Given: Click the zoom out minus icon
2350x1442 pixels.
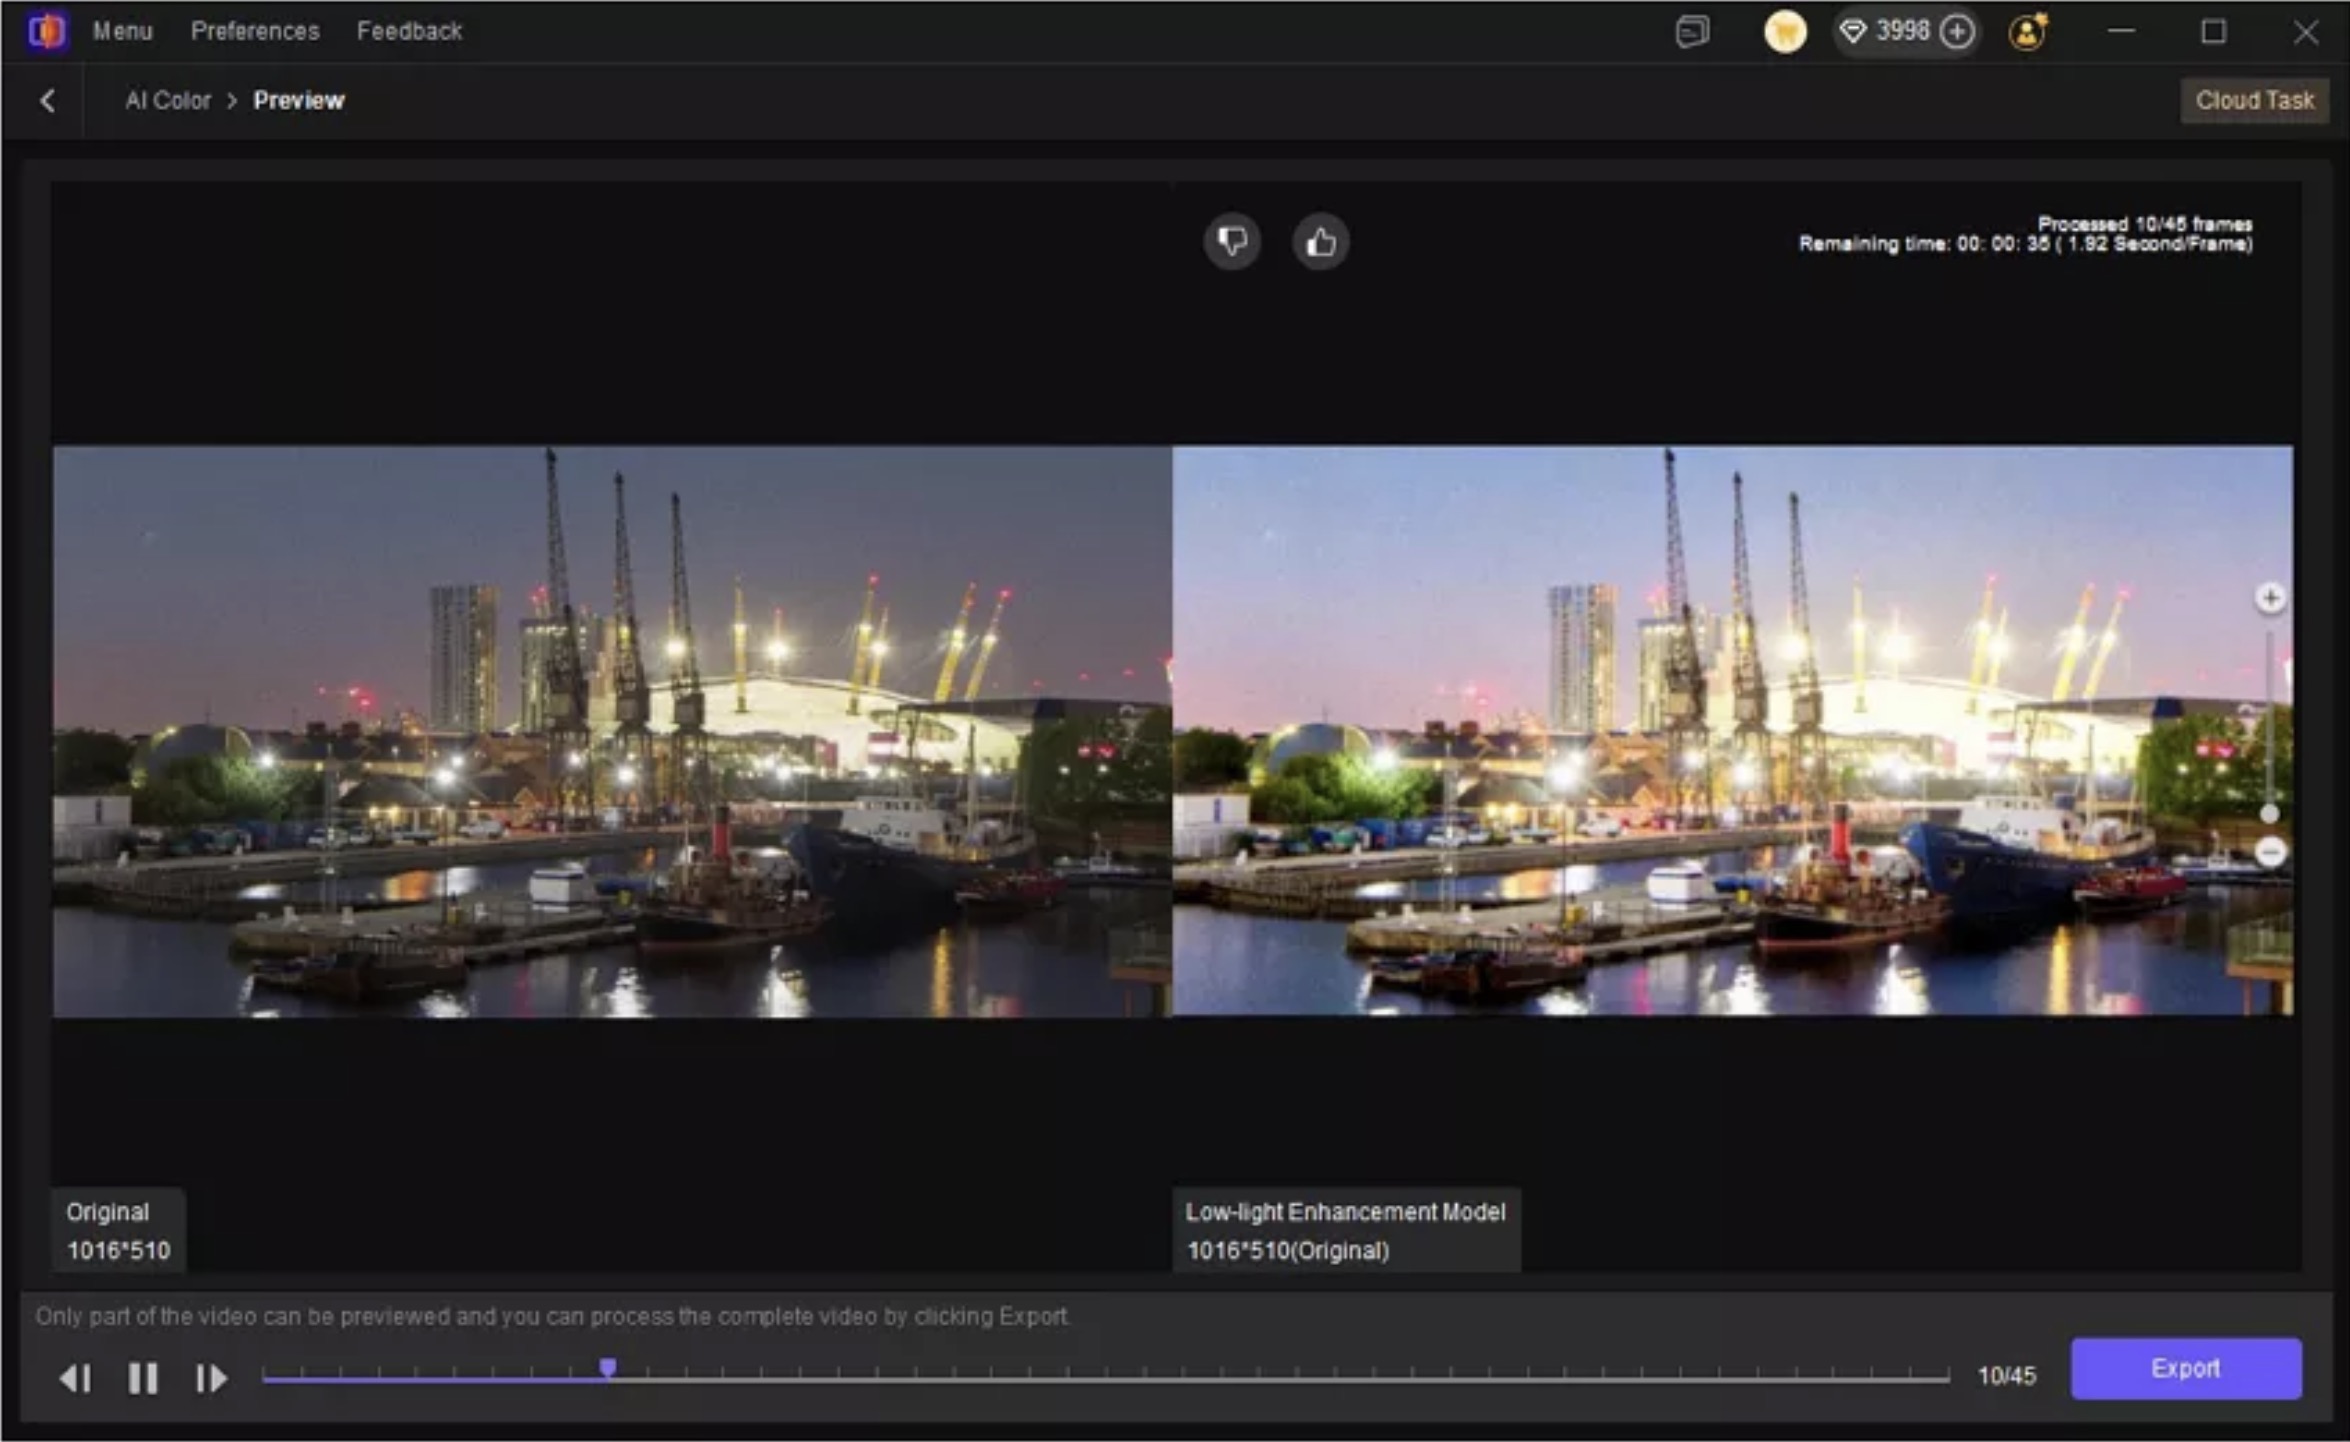Looking at the screenshot, I should pyautogui.click(x=2270, y=852).
